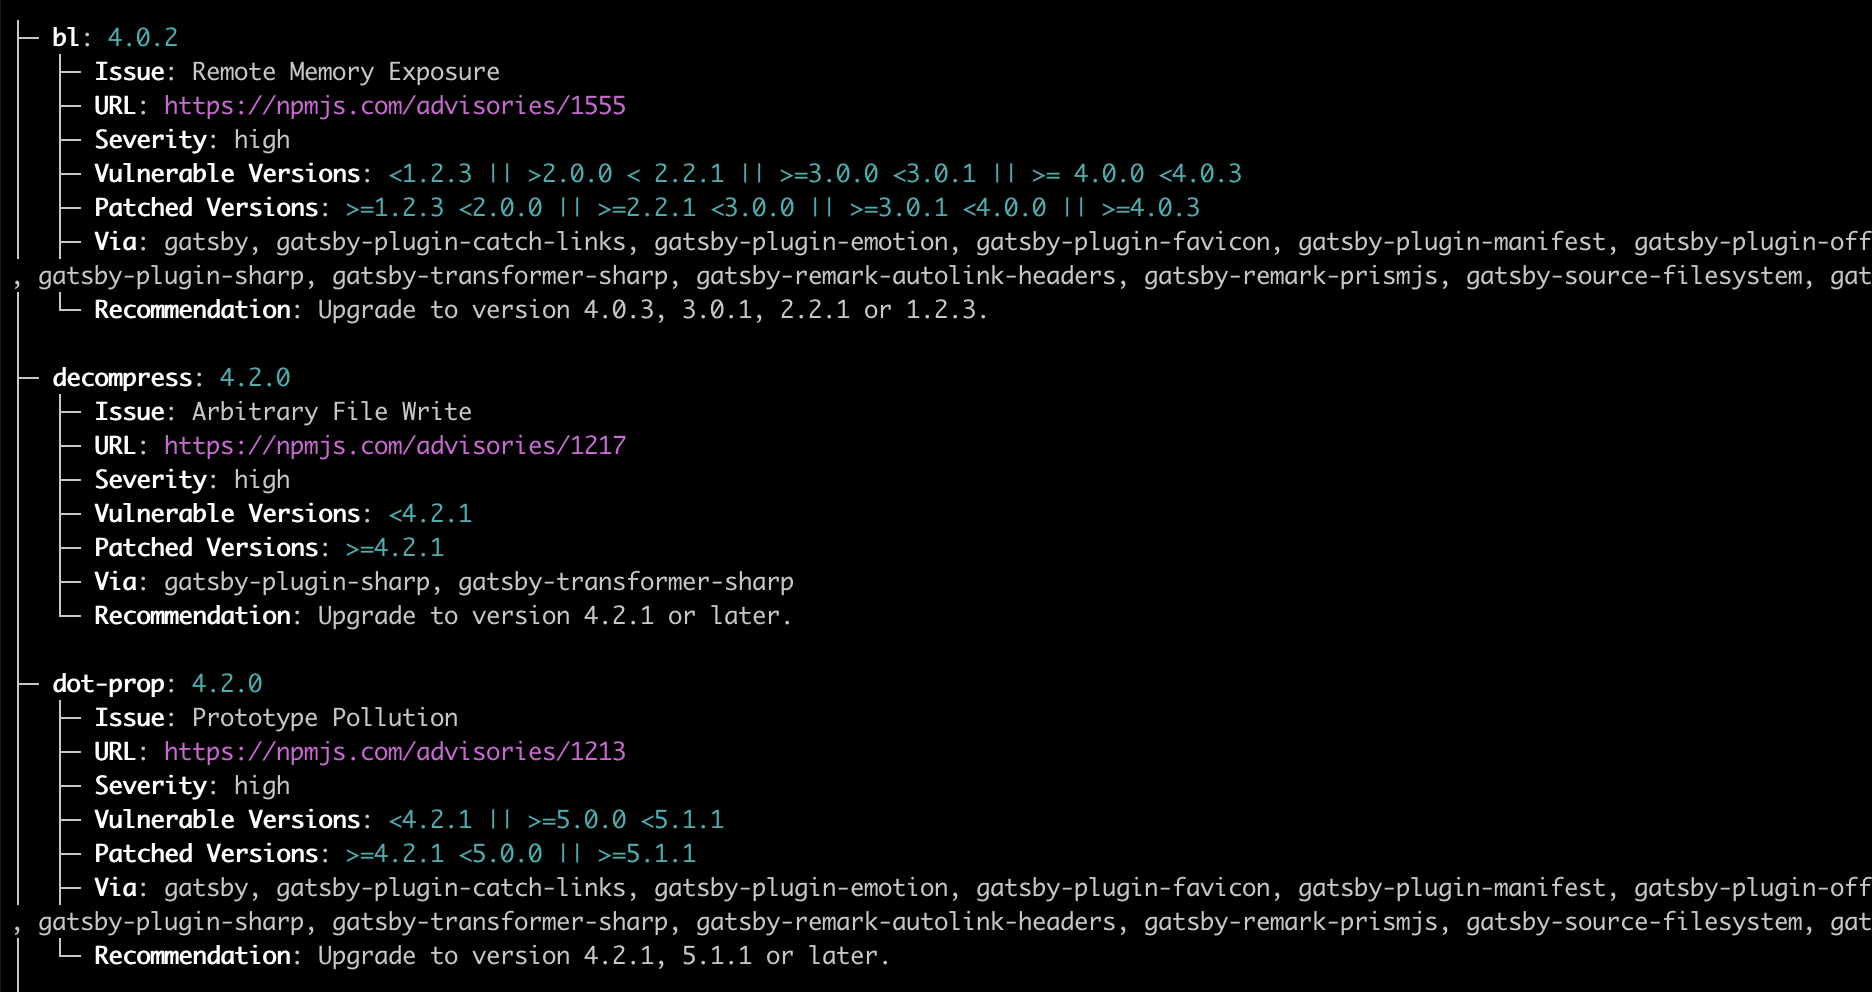1872x992 pixels.
Task: Open the npm advisories 1213 link
Action: (x=394, y=752)
